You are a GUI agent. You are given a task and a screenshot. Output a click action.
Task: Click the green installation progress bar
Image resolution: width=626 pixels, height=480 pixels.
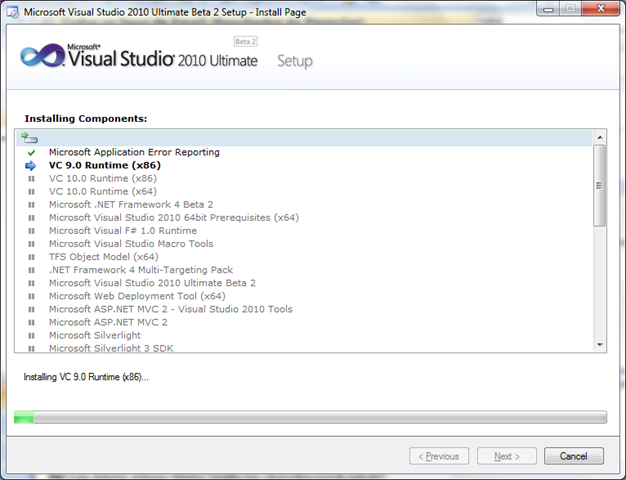pos(24,417)
